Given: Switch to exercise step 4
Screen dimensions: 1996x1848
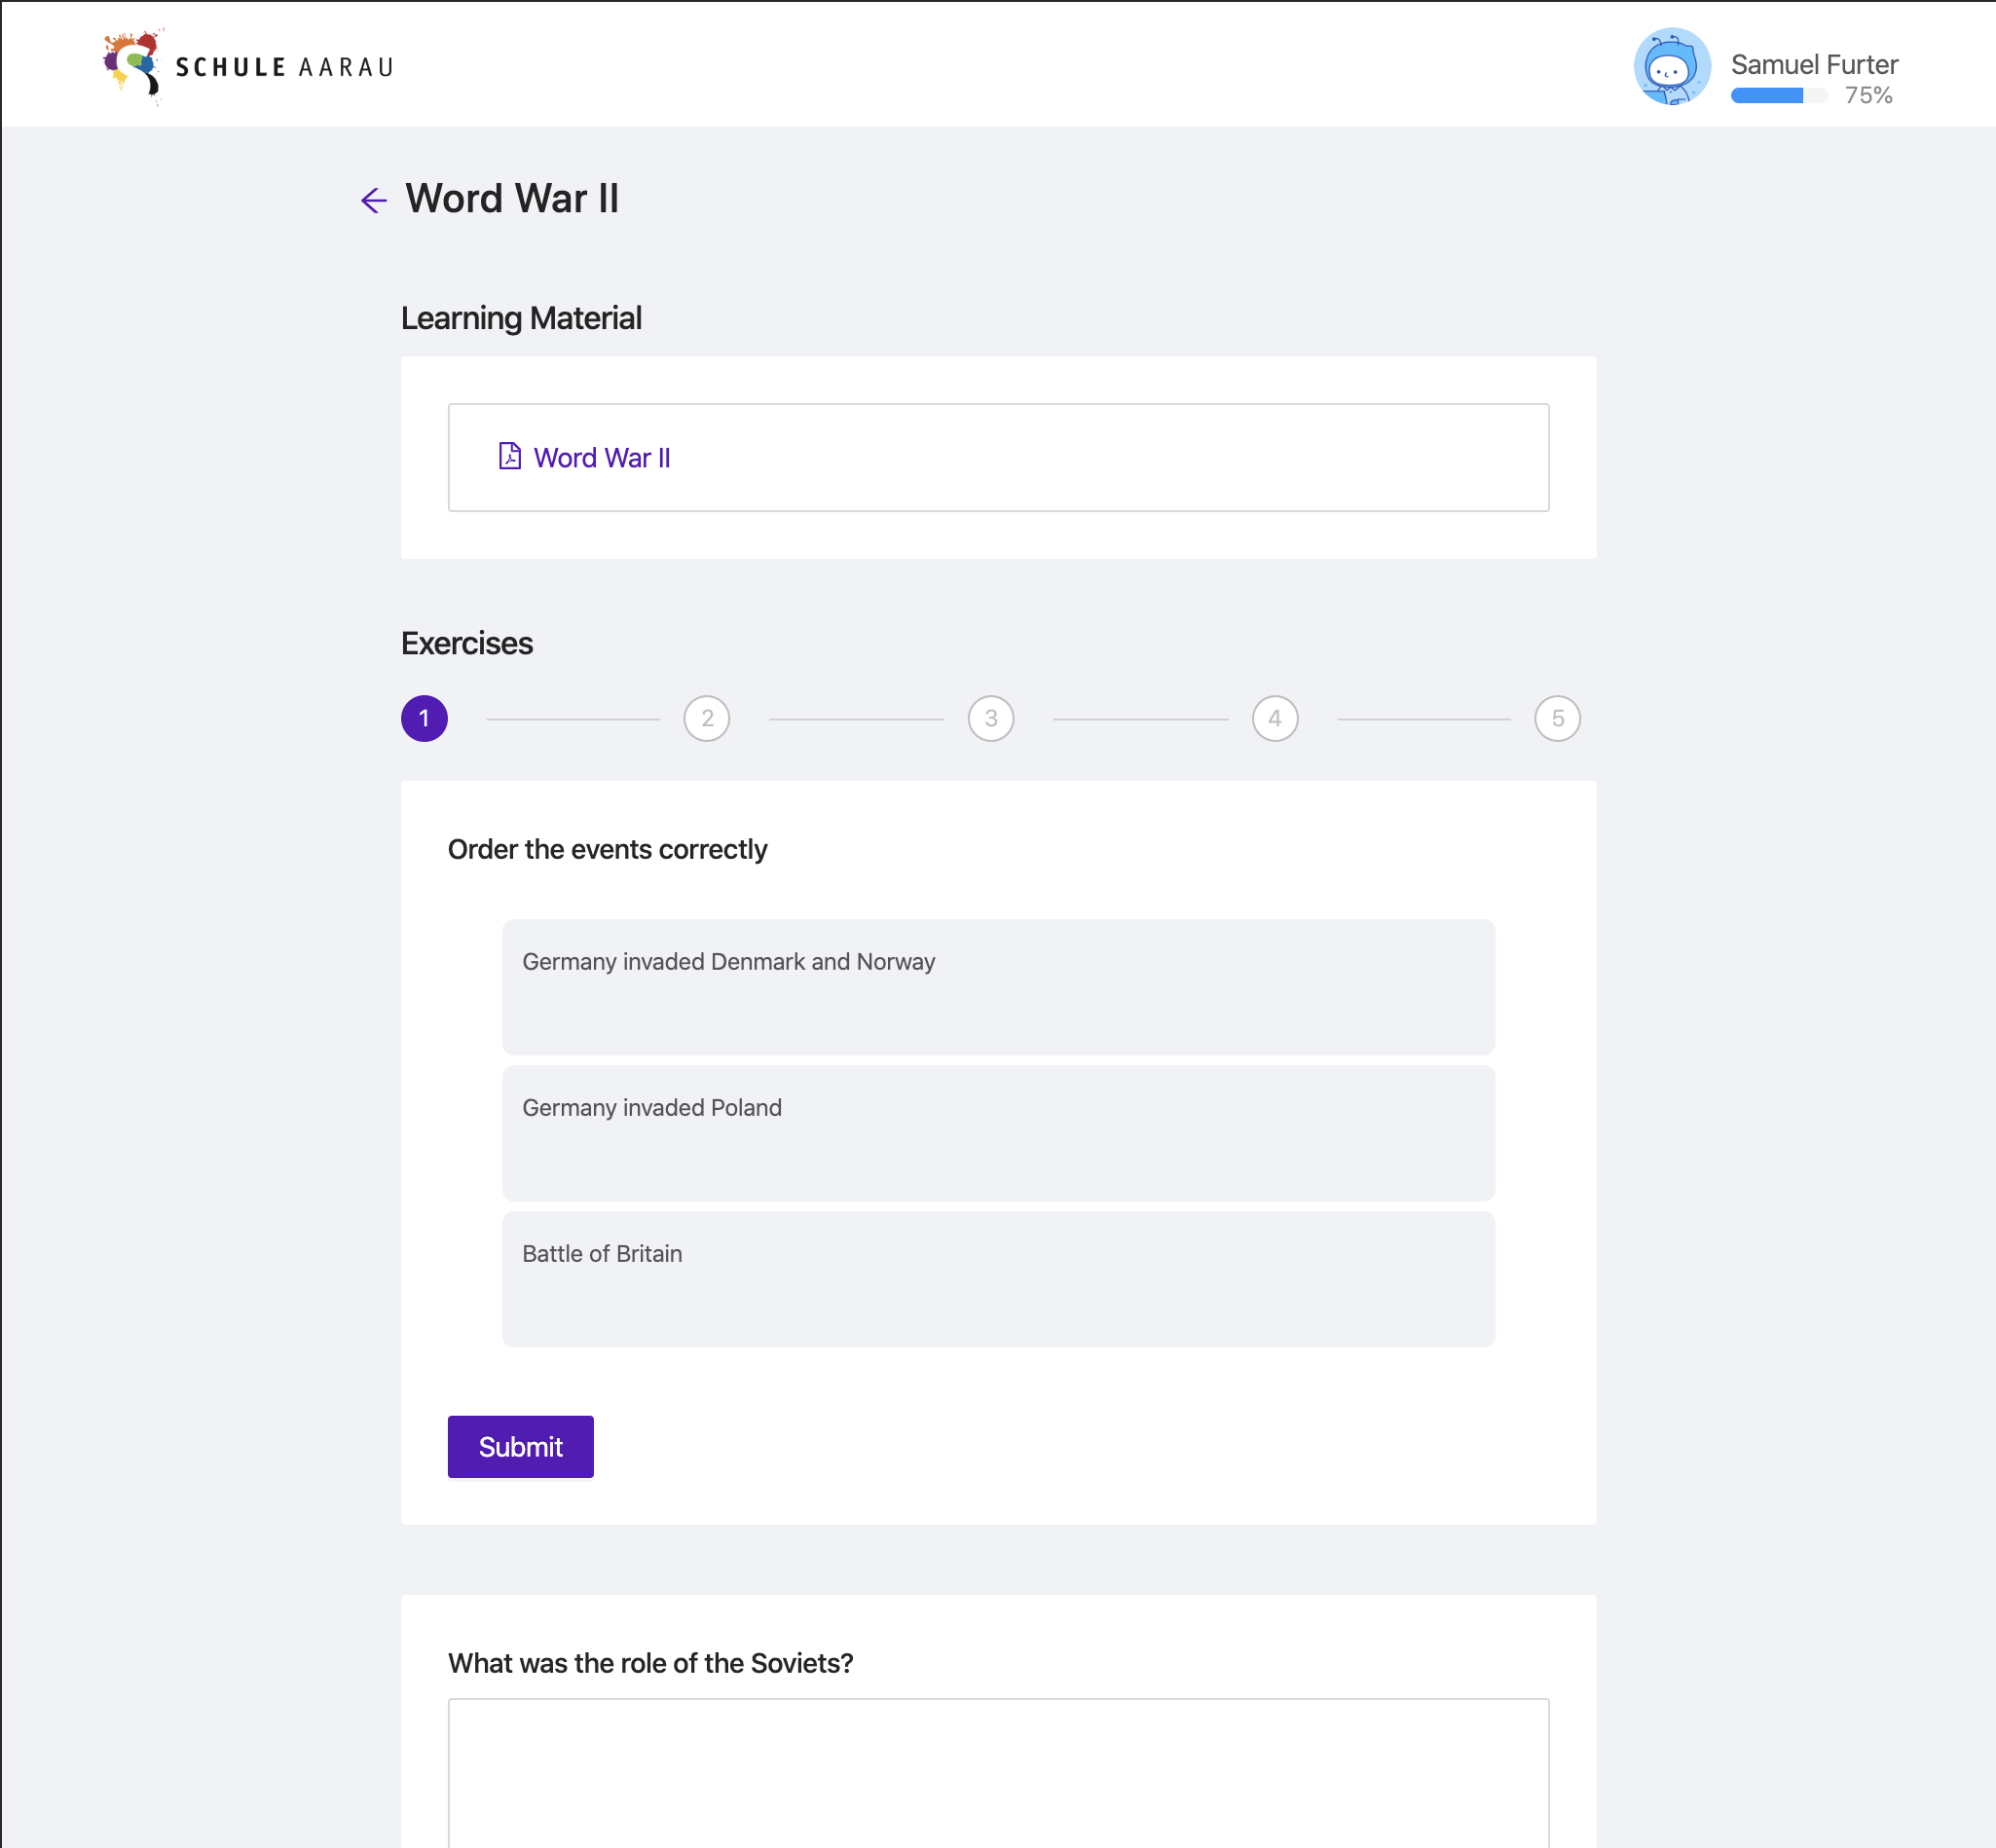Looking at the screenshot, I should [1275, 718].
